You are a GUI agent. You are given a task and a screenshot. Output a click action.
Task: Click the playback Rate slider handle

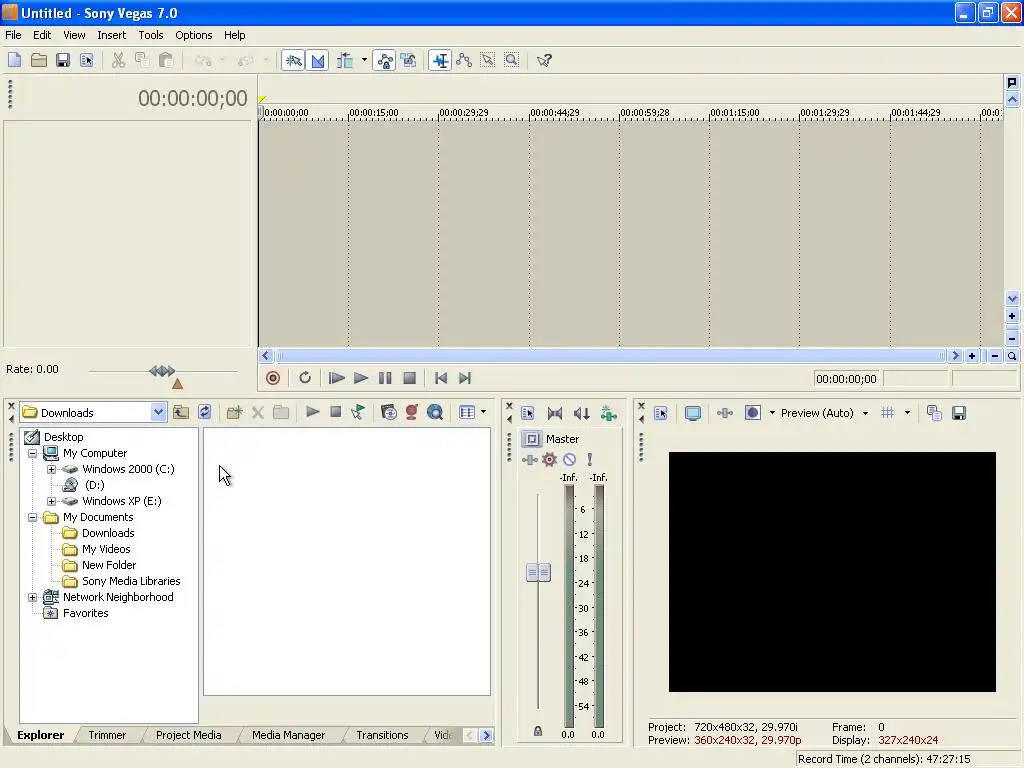[x=162, y=371]
